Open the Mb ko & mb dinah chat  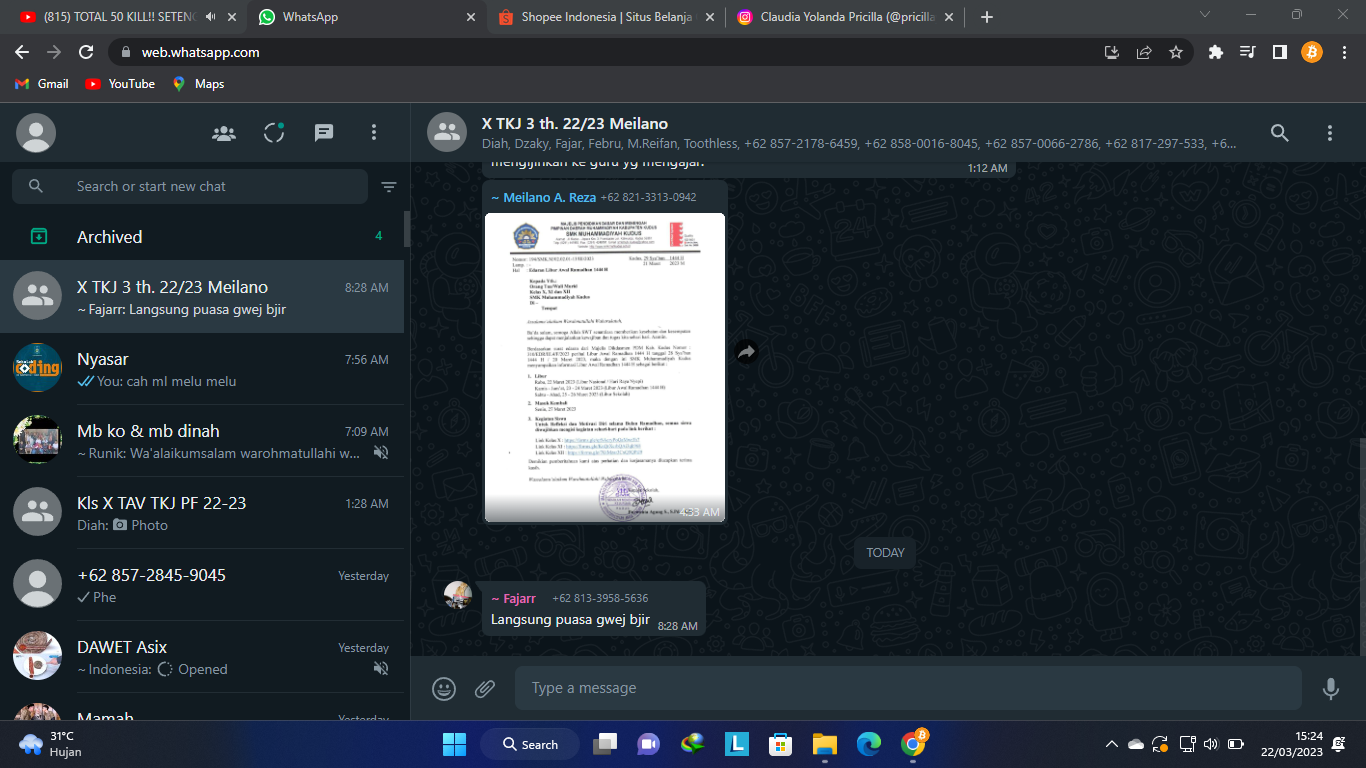(x=202, y=441)
